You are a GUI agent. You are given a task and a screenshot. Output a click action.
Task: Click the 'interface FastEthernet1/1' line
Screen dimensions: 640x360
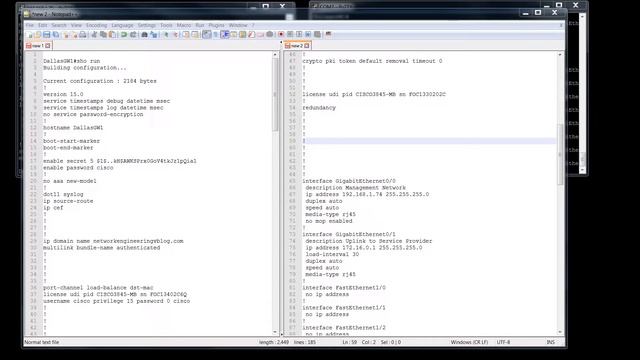[344, 308]
